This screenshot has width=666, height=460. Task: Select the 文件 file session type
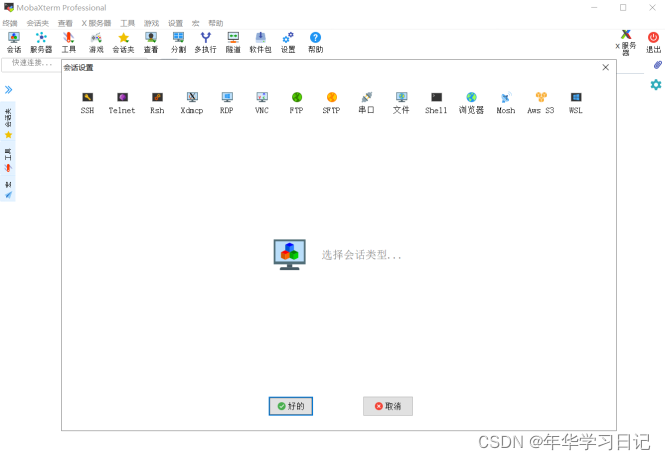401,103
